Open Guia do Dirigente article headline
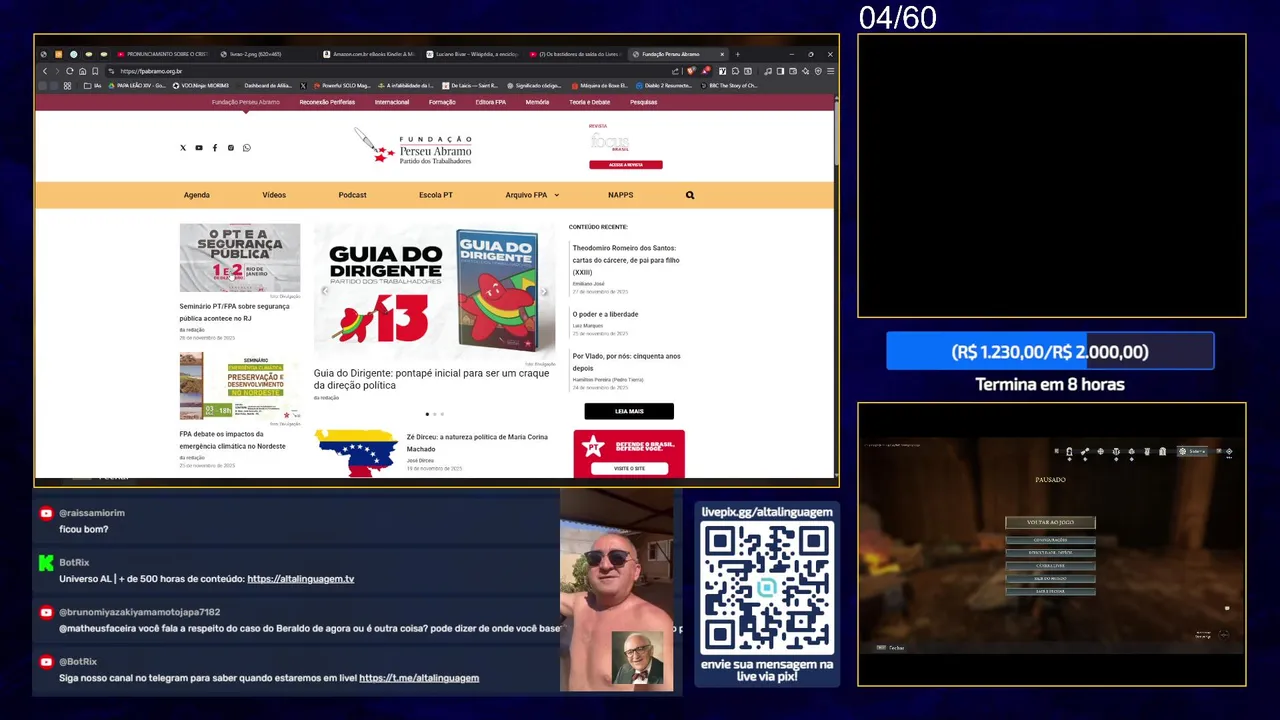 tap(431, 379)
